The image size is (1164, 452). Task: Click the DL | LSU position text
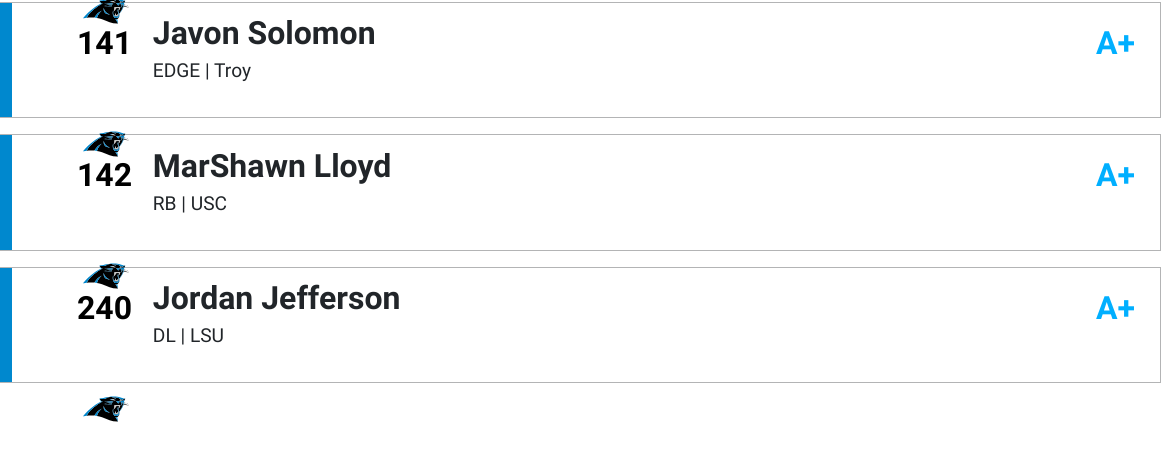tap(189, 335)
